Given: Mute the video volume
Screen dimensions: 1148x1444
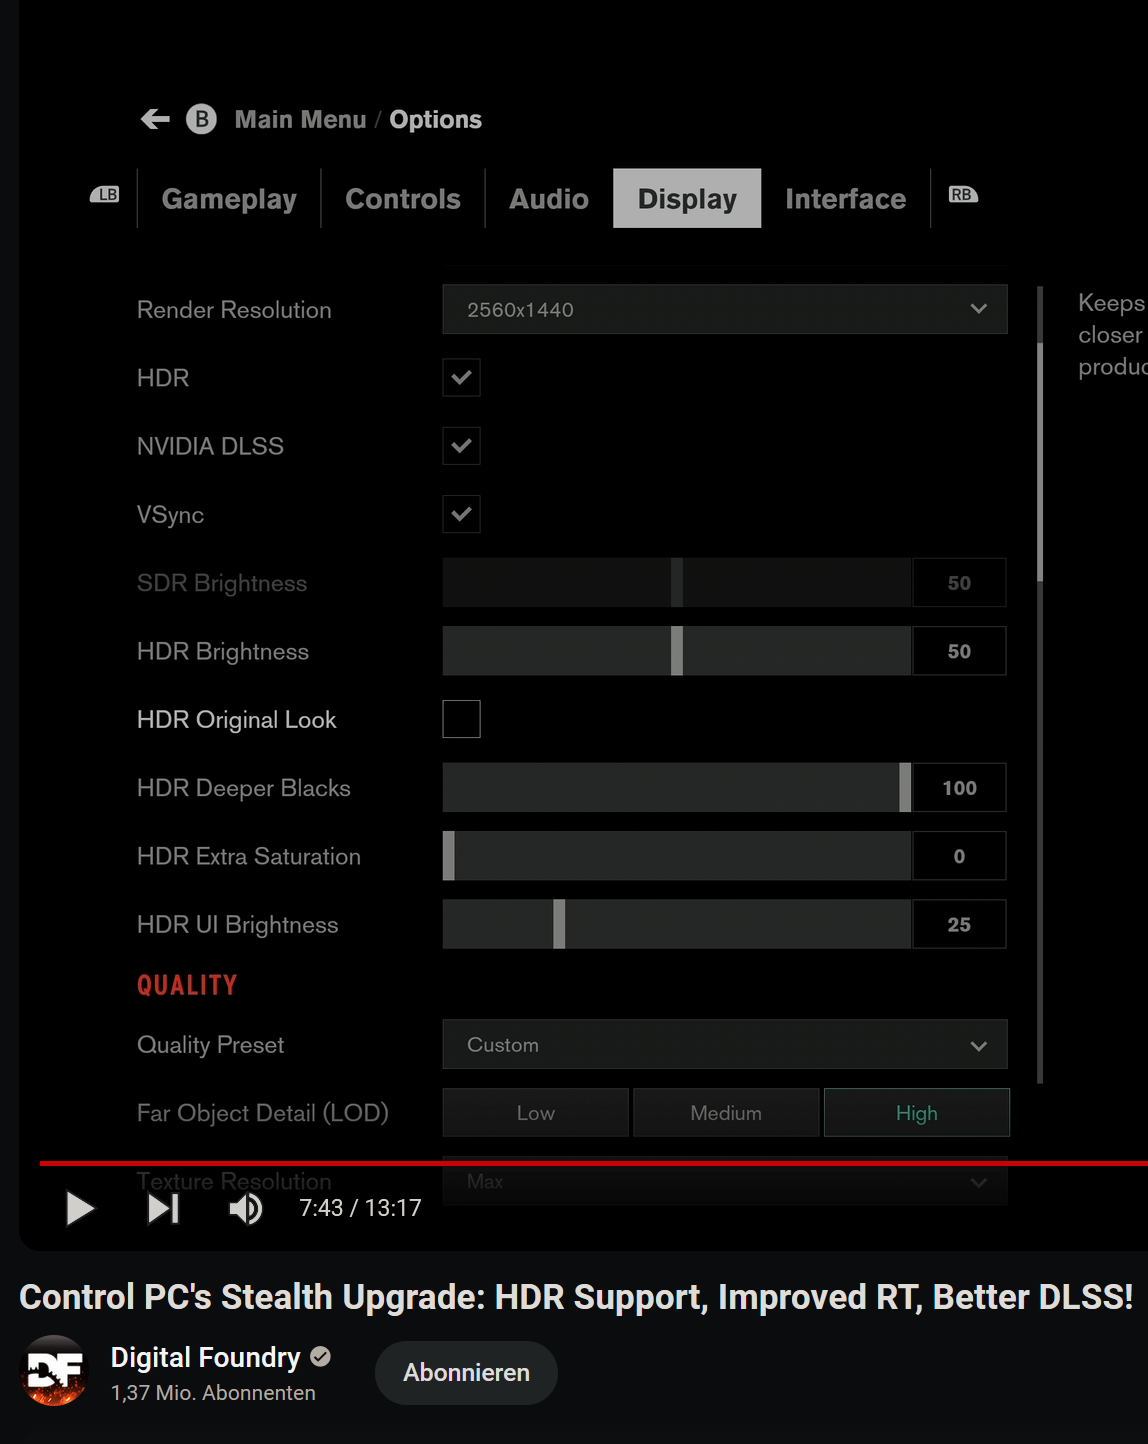Looking at the screenshot, I should coord(245,1208).
